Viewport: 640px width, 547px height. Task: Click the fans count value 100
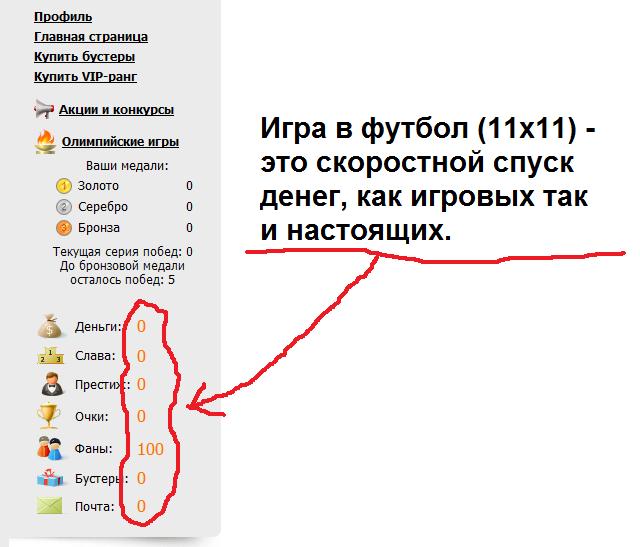150,449
